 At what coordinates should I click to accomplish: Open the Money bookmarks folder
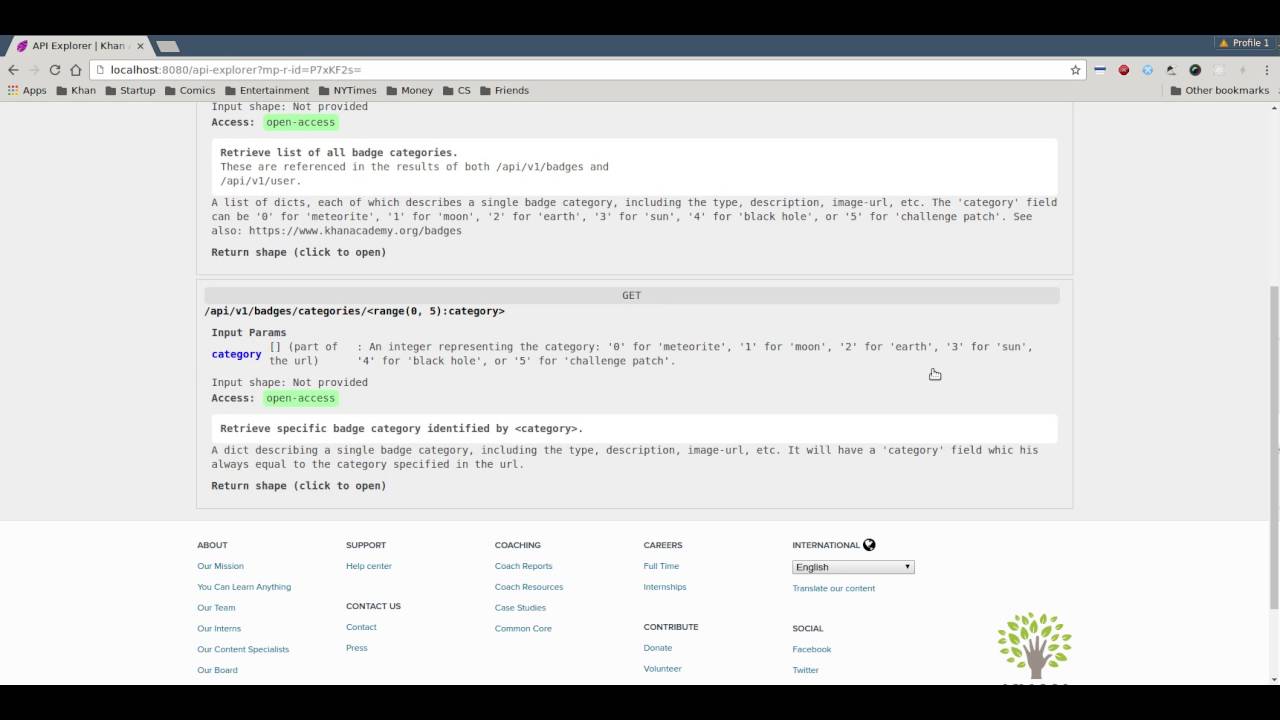[410, 90]
